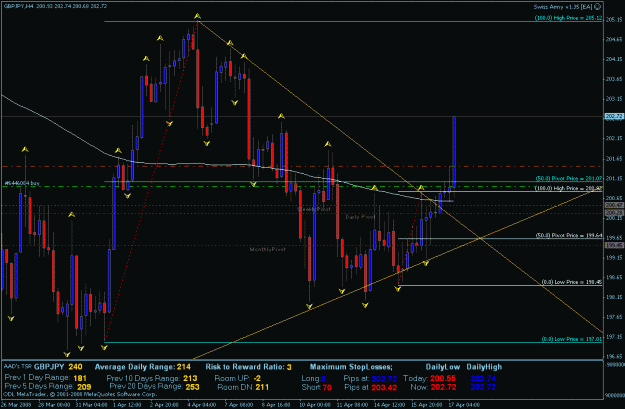Click '17 Apr 04:00' on the time axis
The height and width of the screenshot is (409, 625).
point(465,405)
